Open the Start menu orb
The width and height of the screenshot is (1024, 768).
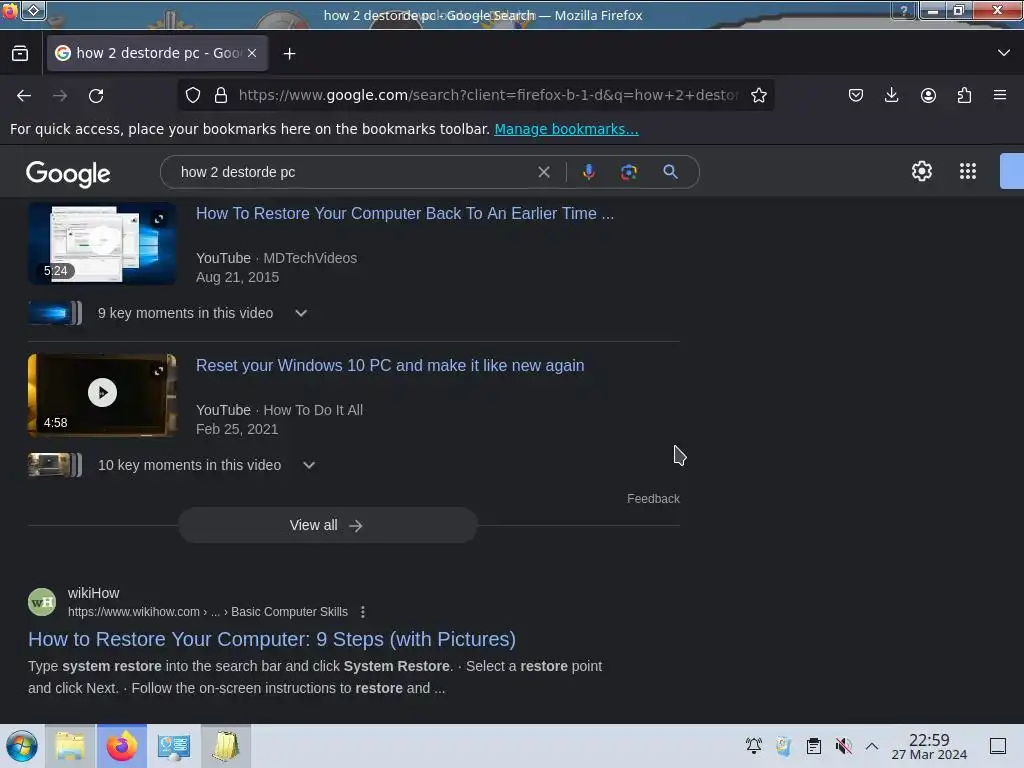pyautogui.click(x=22, y=746)
